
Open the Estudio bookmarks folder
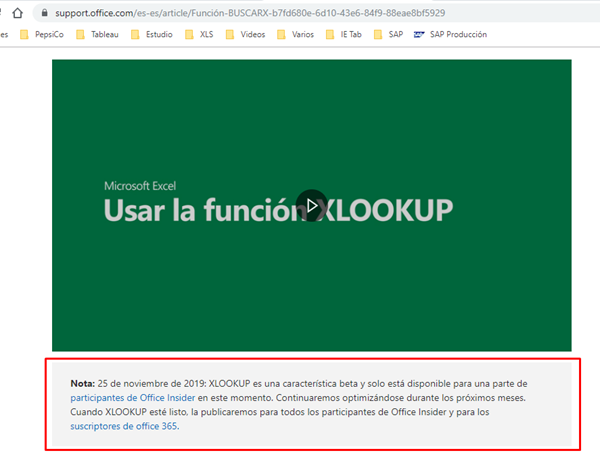pyautogui.click(x=152, y=34)
